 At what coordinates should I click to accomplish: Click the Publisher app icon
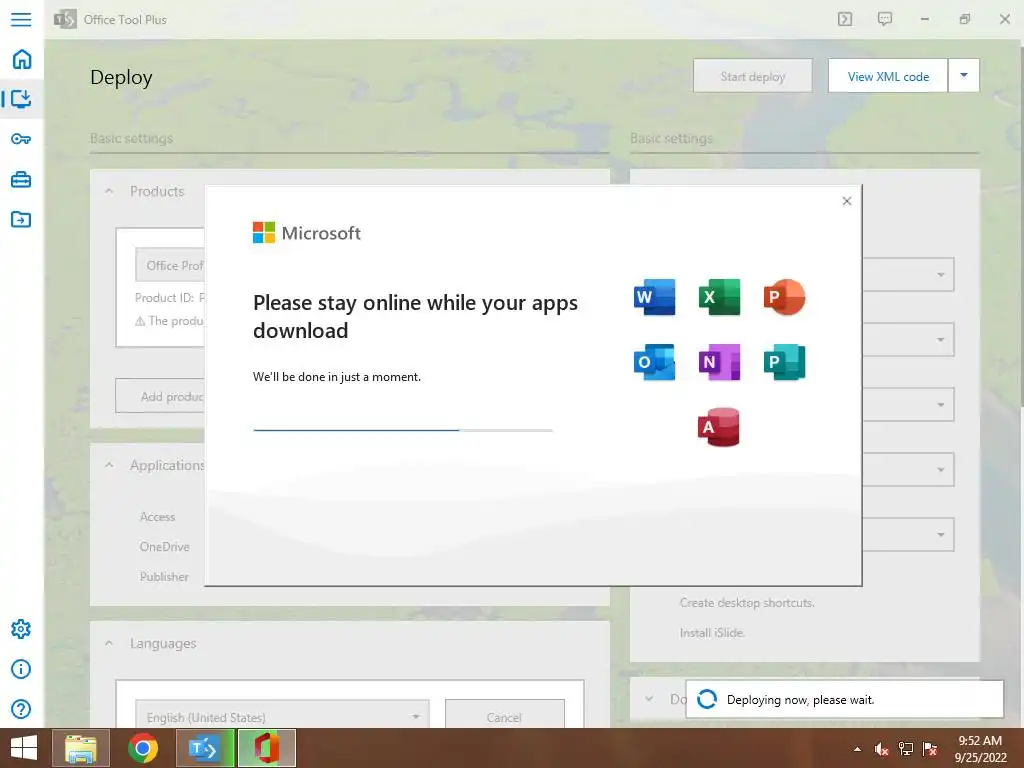(x=784, y=362)
